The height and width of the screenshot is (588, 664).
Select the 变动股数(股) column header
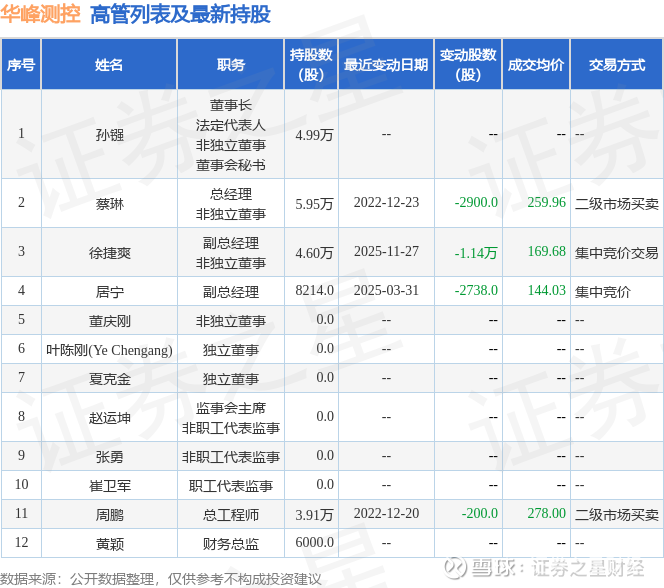point(468,64)
